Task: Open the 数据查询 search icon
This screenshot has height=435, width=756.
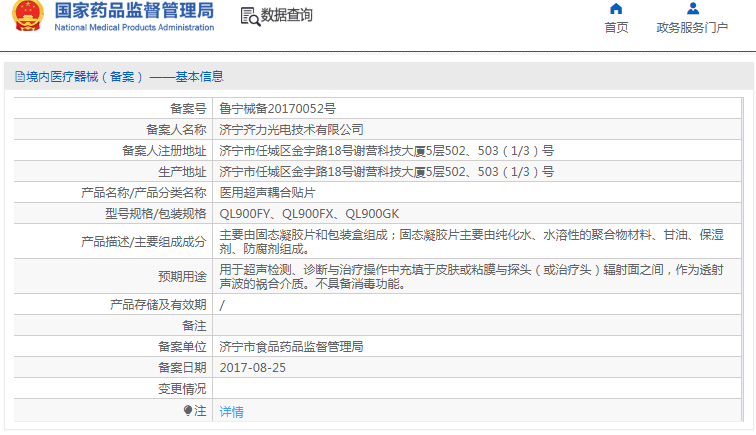Action: 250,17
